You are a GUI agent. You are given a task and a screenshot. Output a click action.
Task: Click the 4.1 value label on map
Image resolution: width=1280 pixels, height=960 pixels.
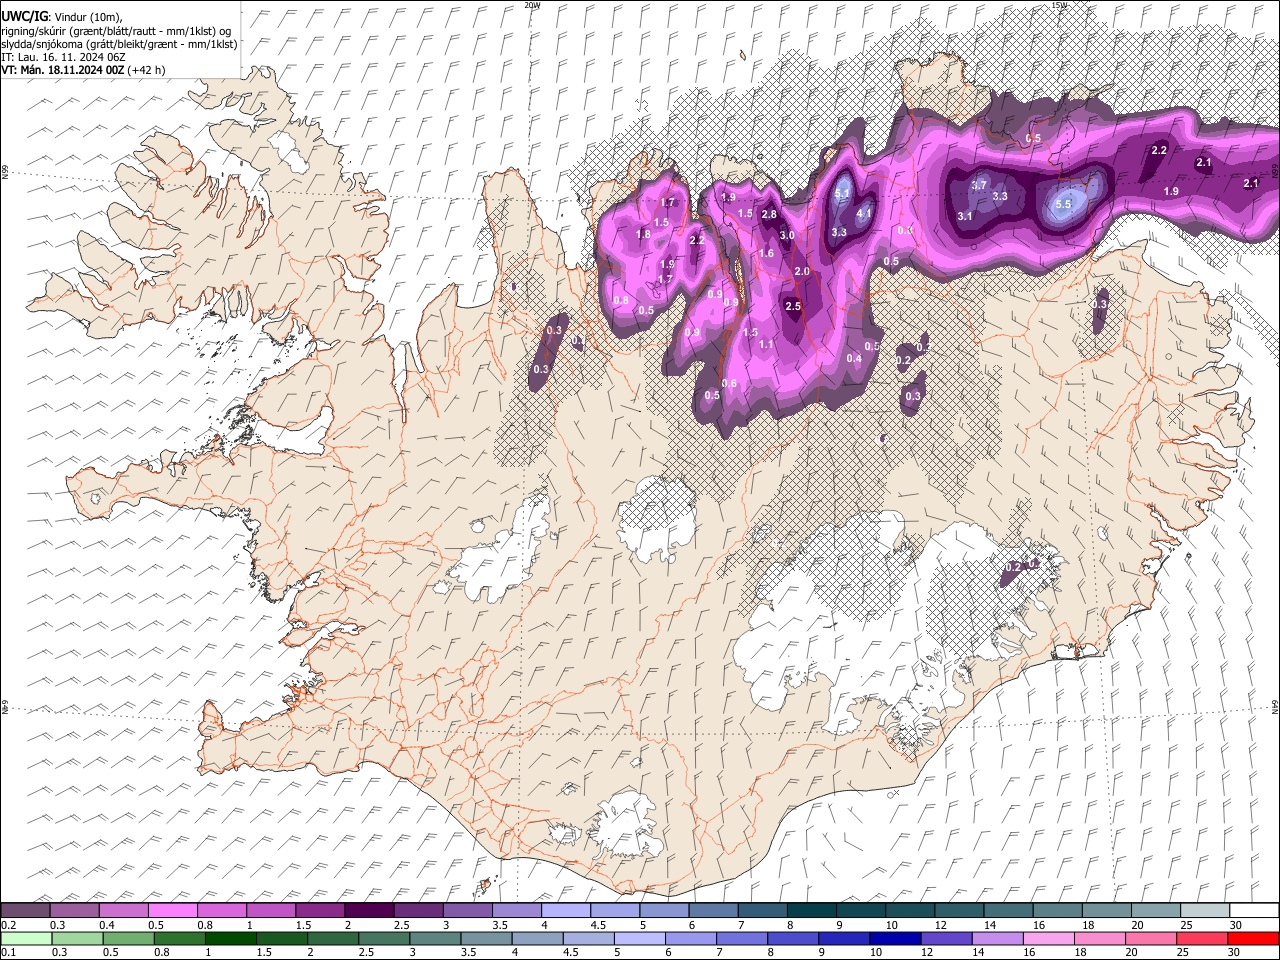click(x=865, y=212)
